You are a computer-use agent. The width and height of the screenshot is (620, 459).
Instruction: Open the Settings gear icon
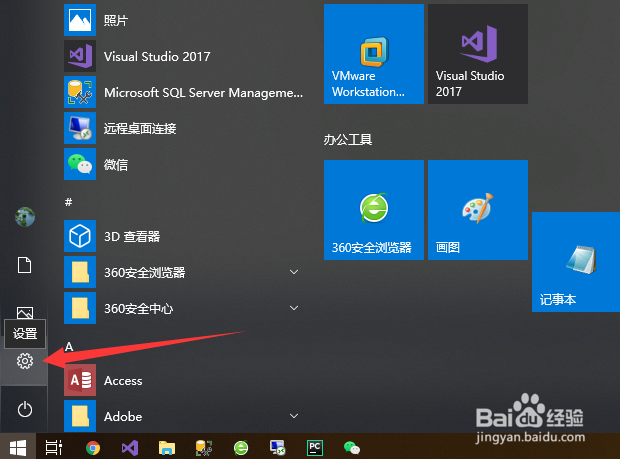pos(25,361)
